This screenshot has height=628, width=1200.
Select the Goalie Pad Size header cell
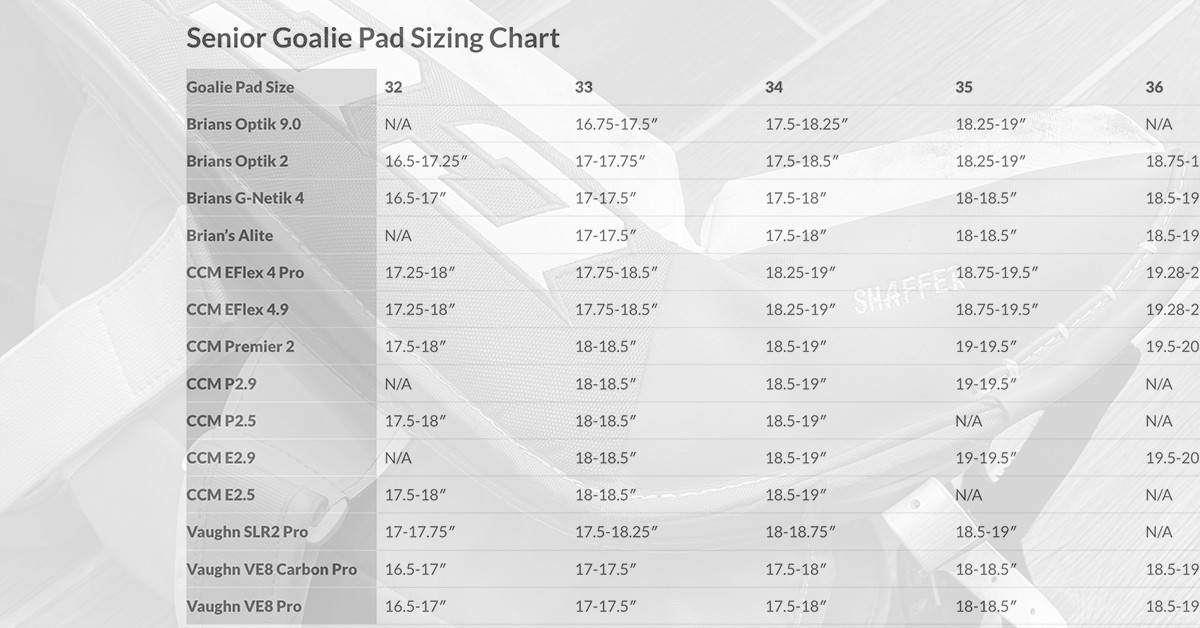pyautogui.click(x=240, y=87)
